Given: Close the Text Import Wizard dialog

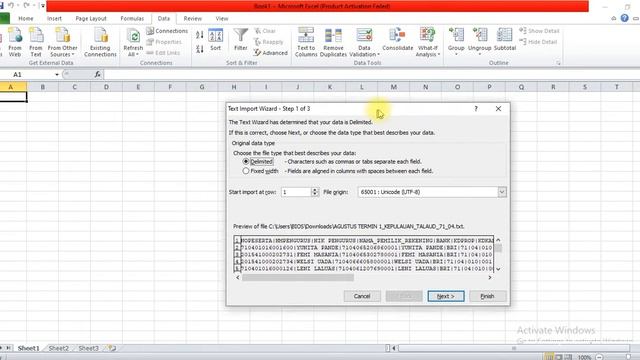Looking at the screenshot, I should [498, 109].
